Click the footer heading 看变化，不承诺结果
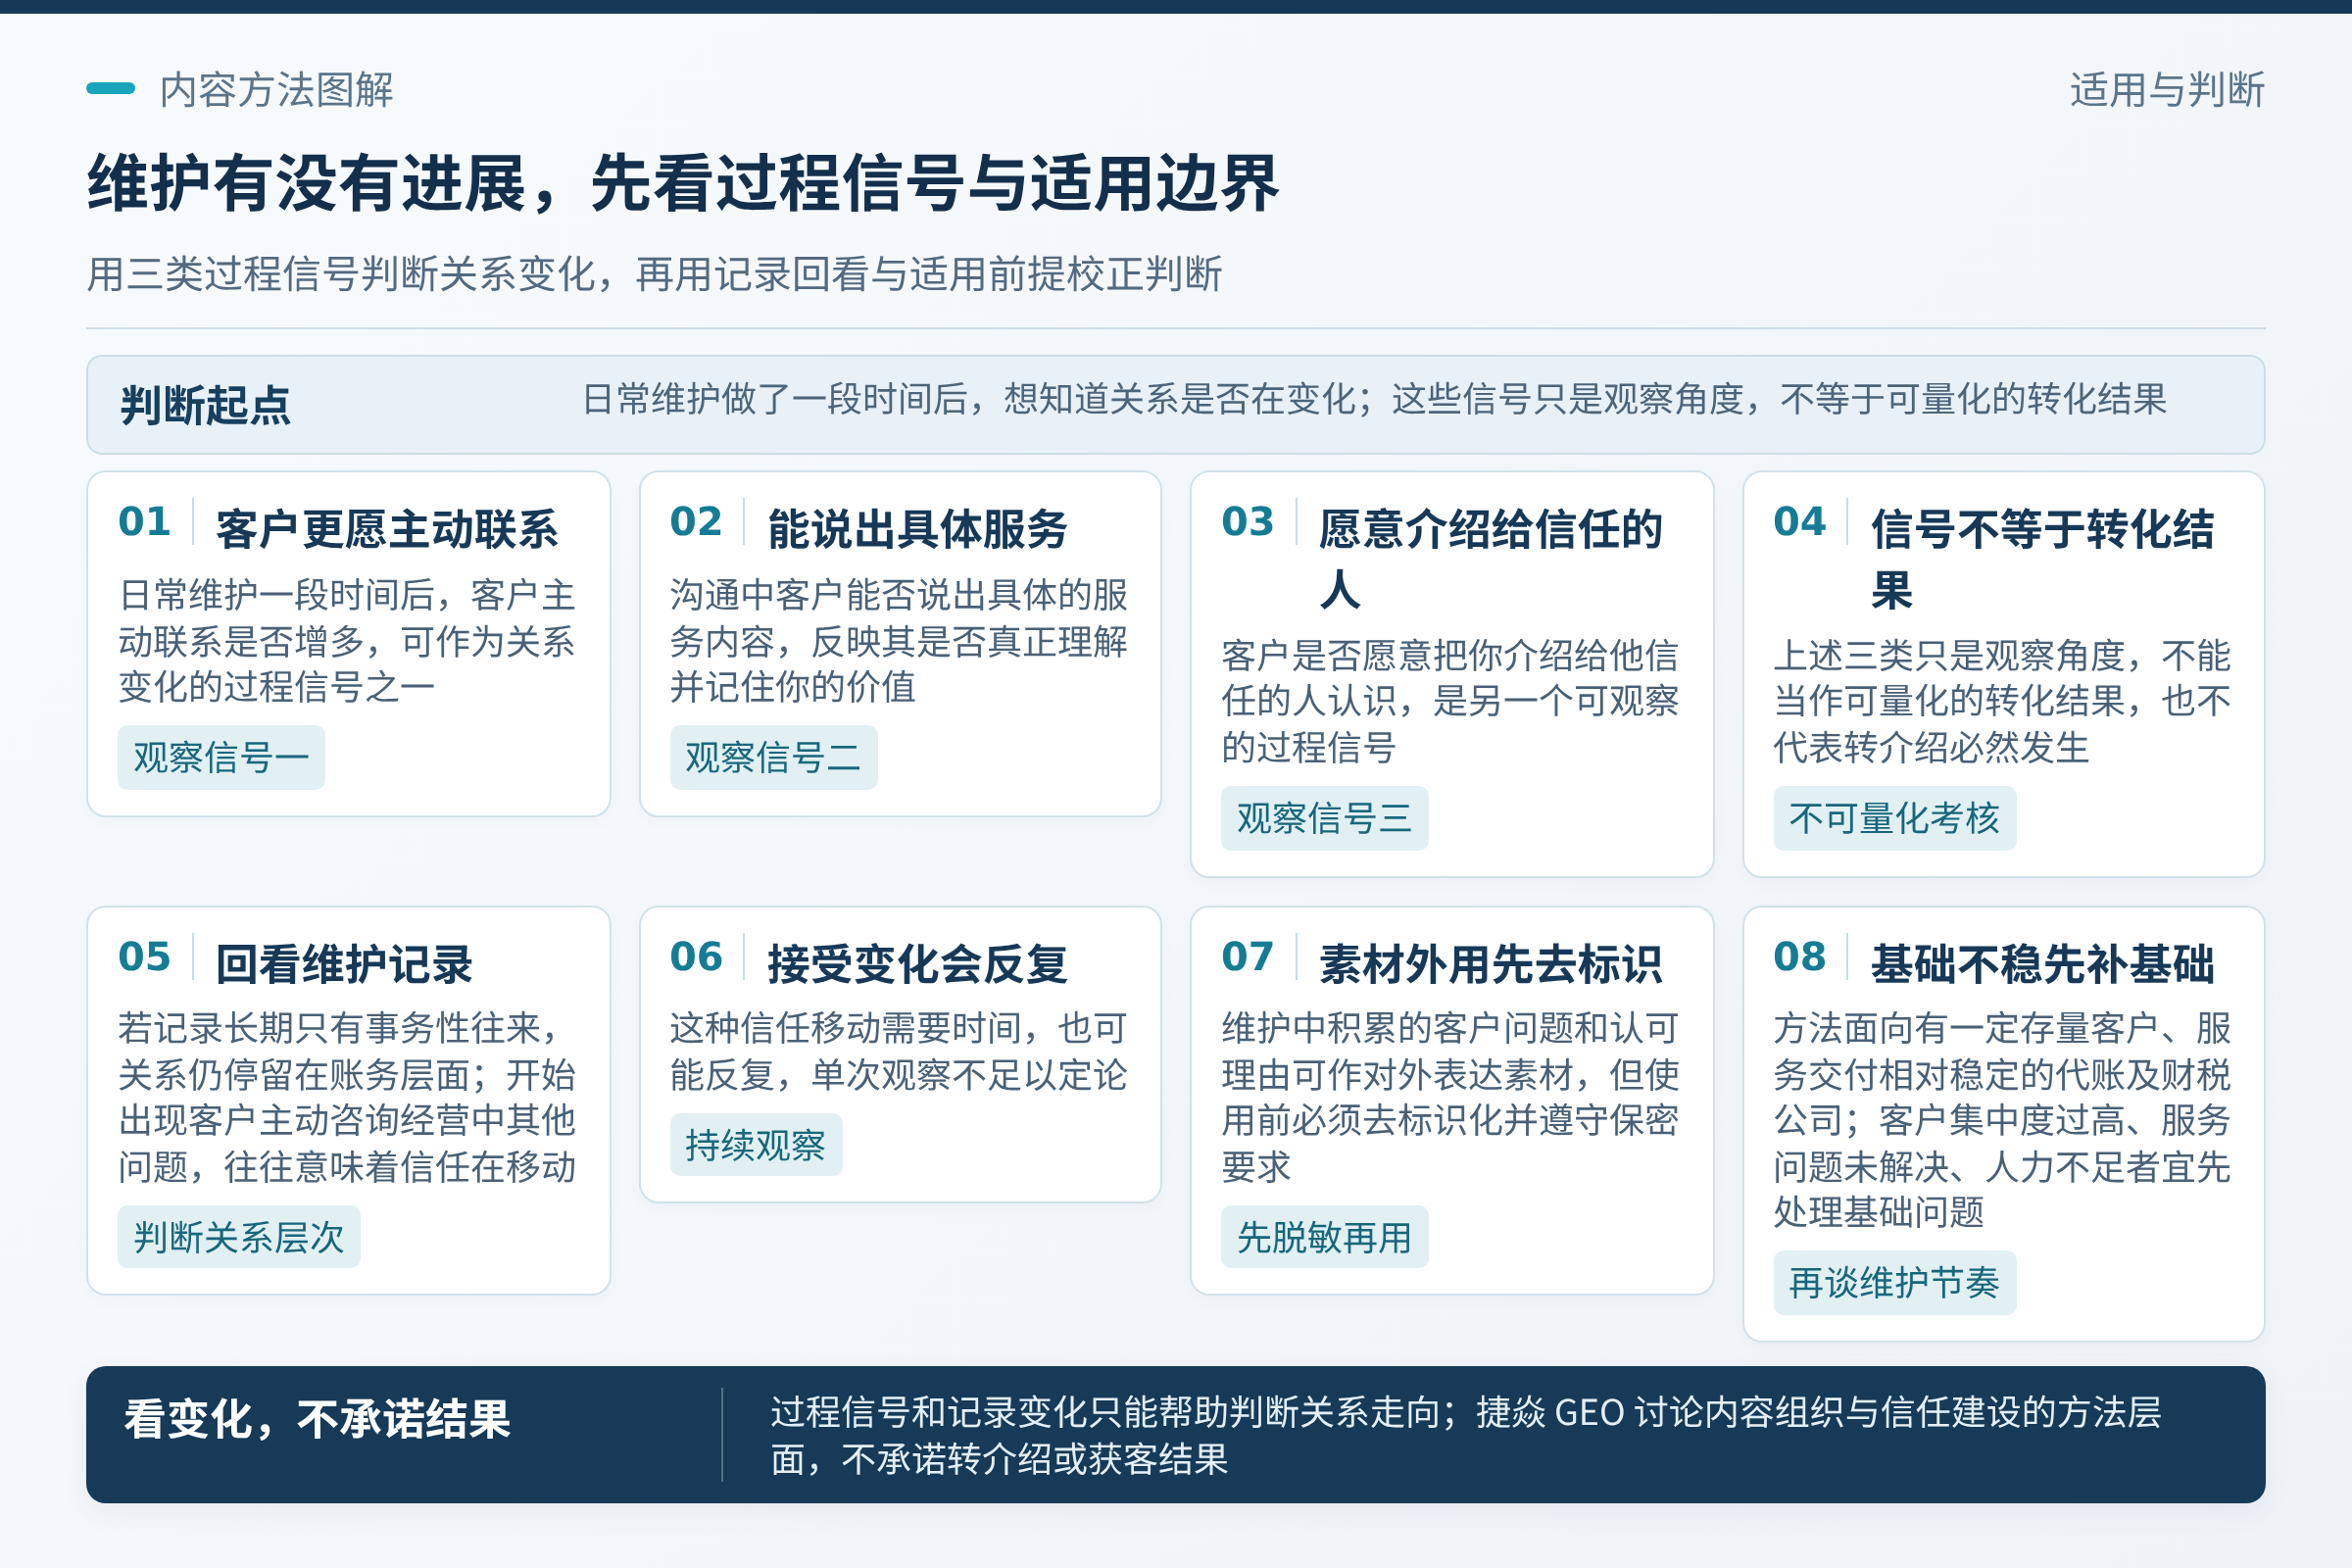Screen dimensions: 2352x1568 (x=317, y=1419)
